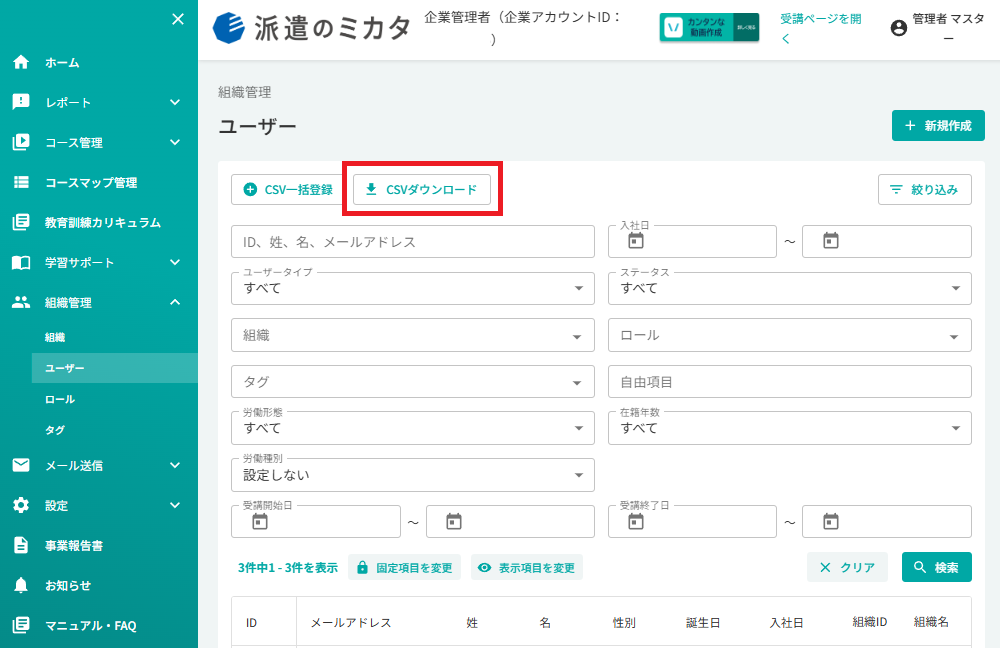This screenshot has width=1000, height=648.
Task: Open the 受講ページを開く link
Action: 821,28
